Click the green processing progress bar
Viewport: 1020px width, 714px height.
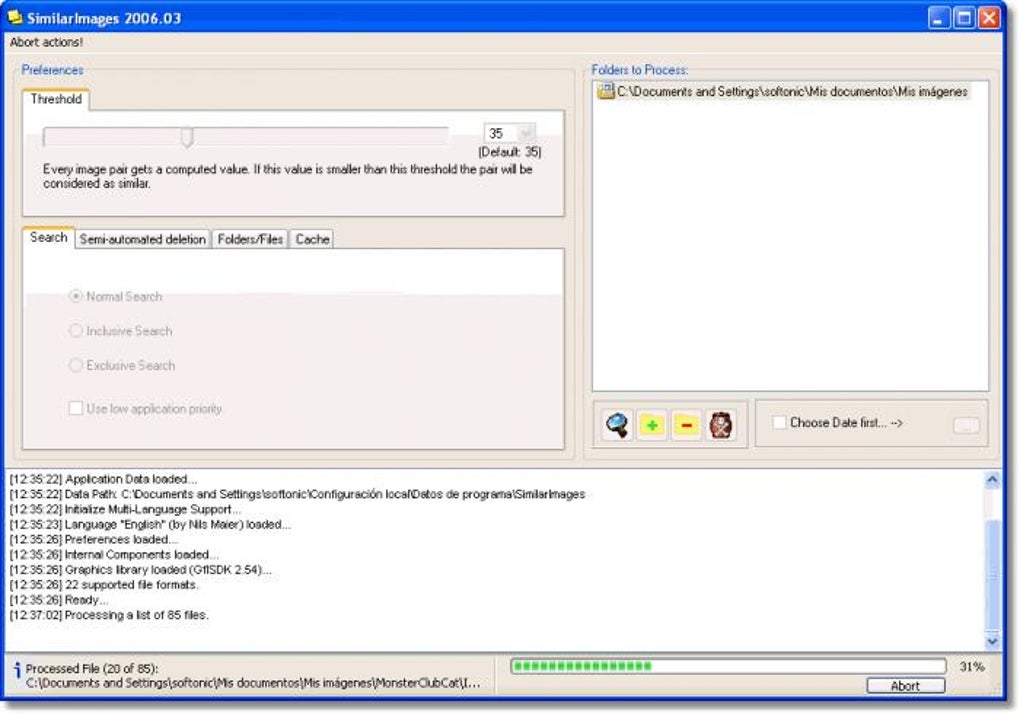728,666
